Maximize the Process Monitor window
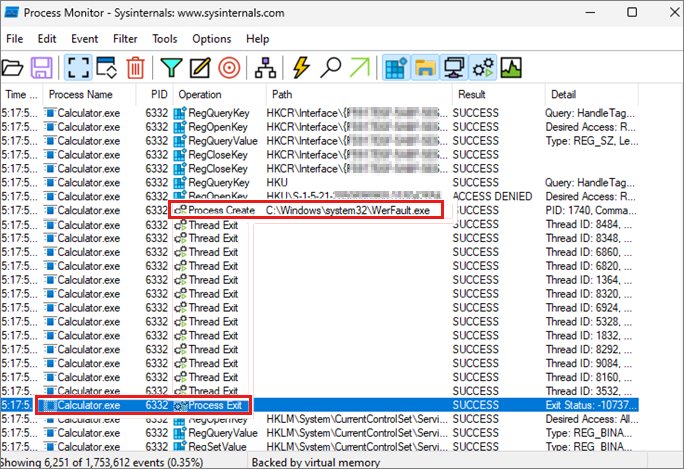 pyautogui.click(x=632, y=12)
